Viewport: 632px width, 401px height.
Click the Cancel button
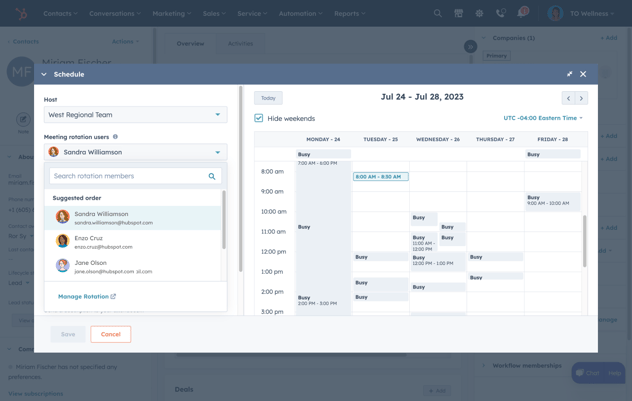pyautogui.click(x=110, y=334)
